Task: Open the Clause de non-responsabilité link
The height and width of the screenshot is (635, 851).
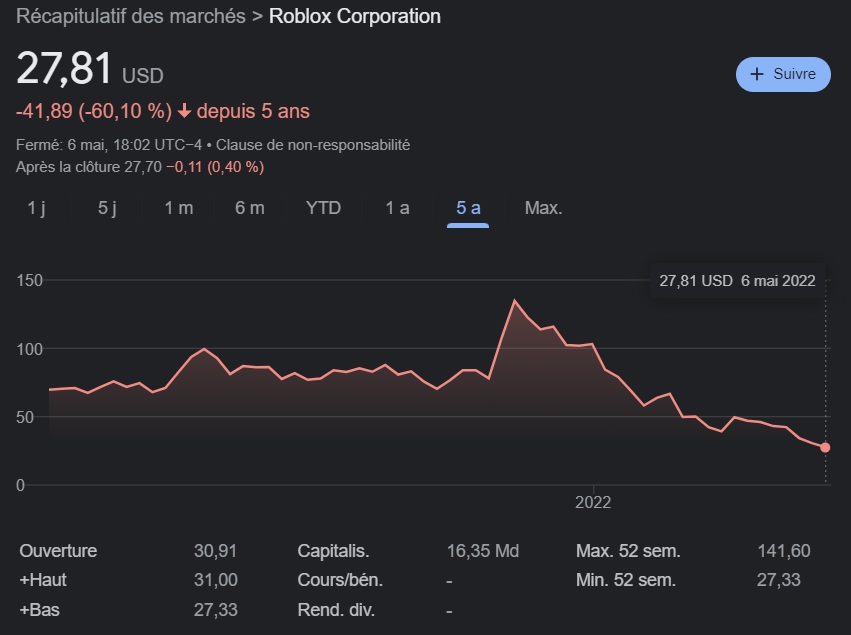Action: [x=313, y=145]
